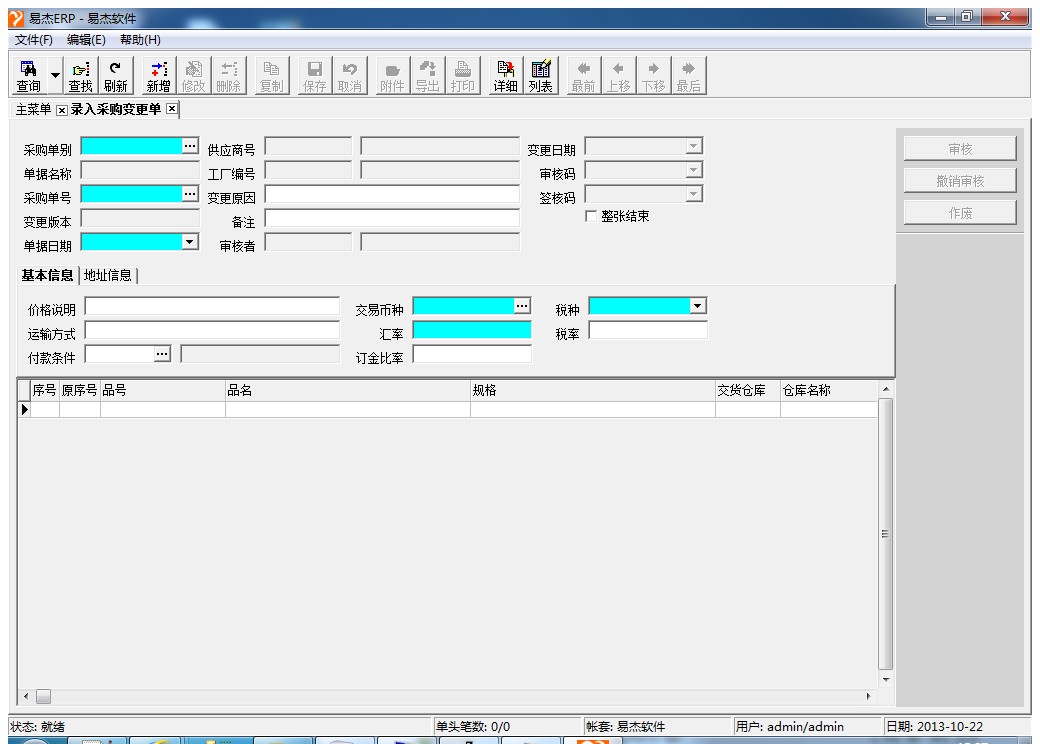Close the 录入采购变更单 tab
This screenshot has width=1040, height=744.
click(x=171, y=109)
